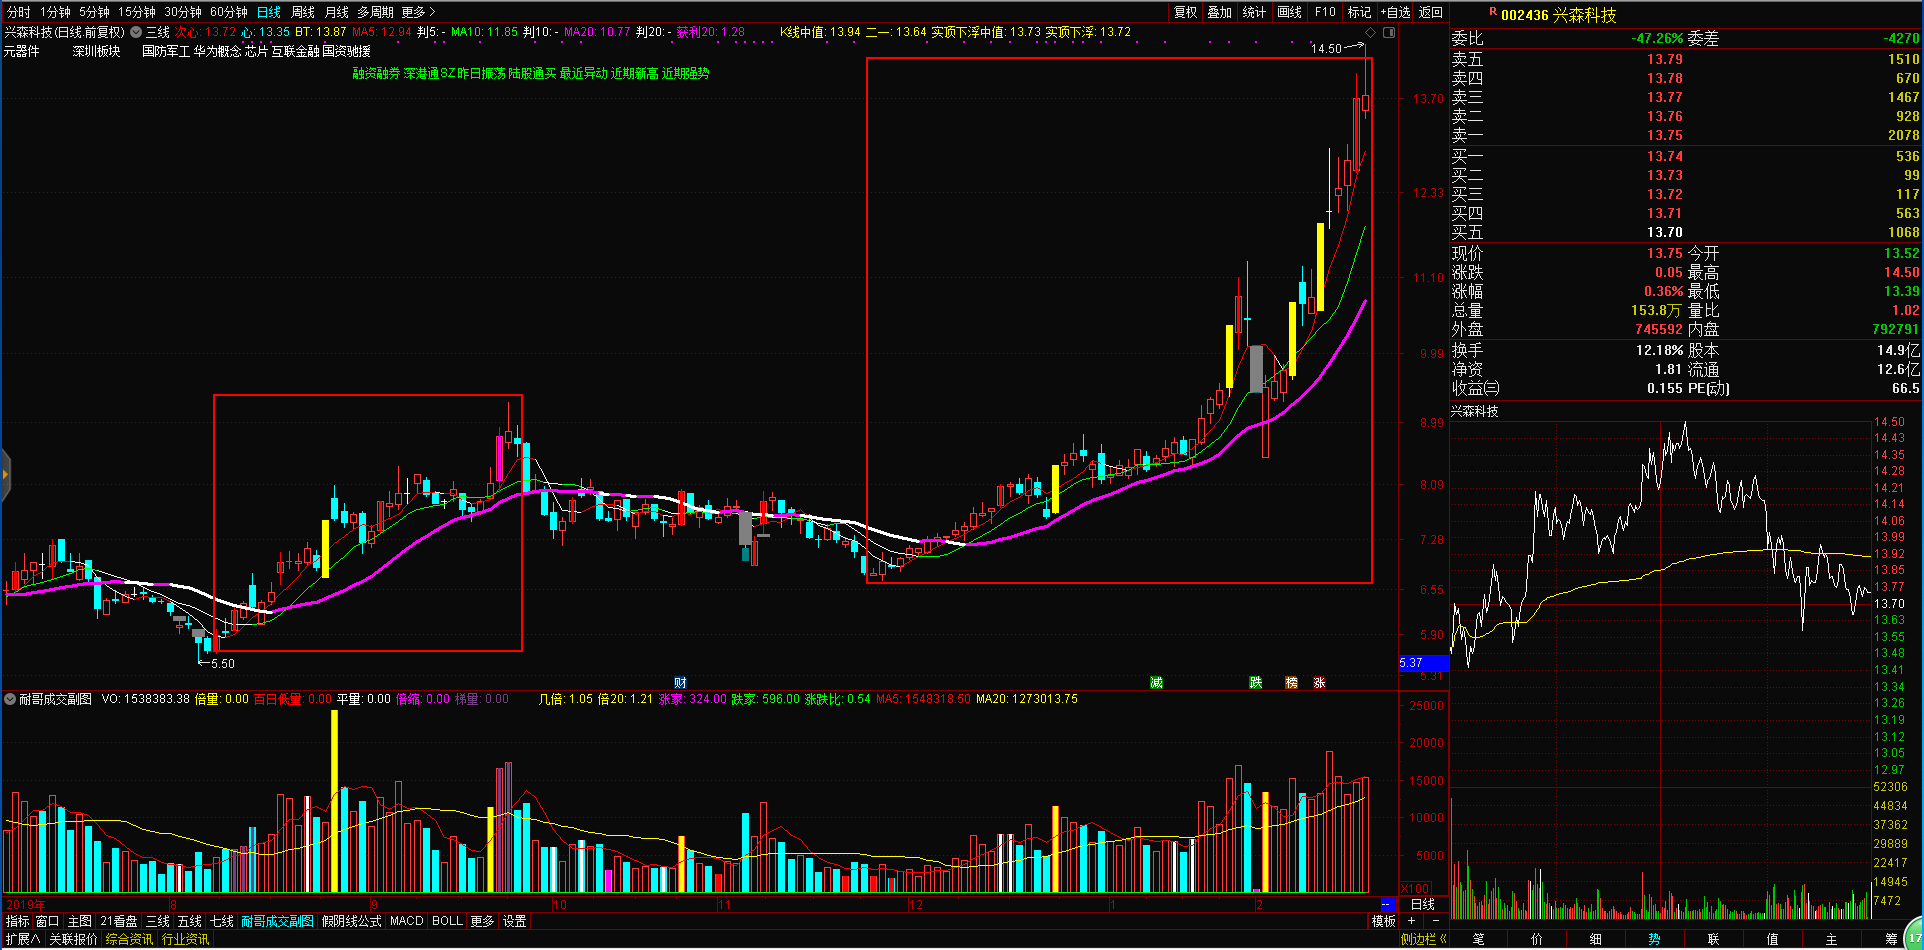The height and width of the screenshot is (950, 1924).
Task: Open the 综合资讯 news tab
Action: 129,939
